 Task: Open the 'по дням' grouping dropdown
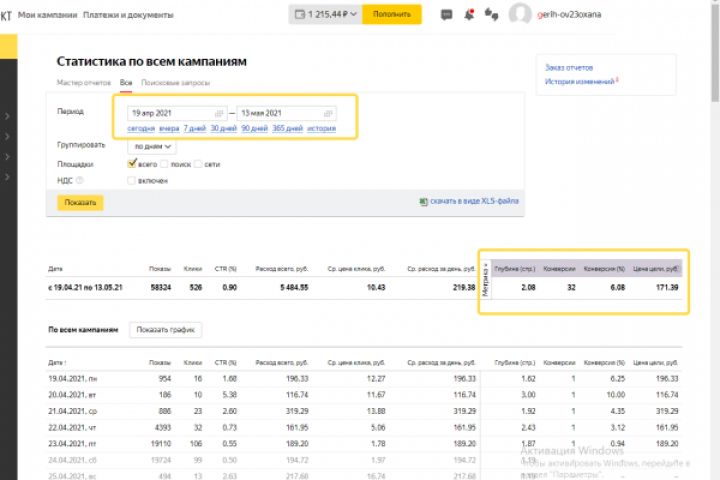click(x=152, y=147)
